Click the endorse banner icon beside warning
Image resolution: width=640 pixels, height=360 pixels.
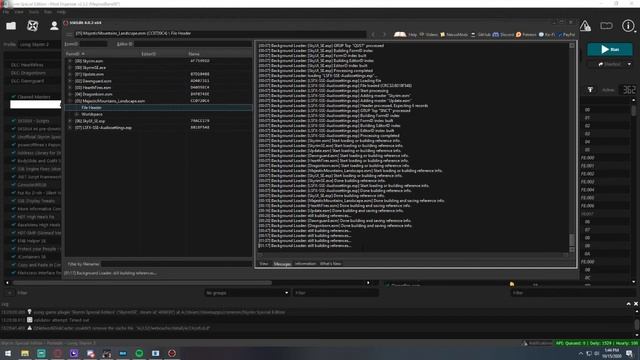(607, 26)
